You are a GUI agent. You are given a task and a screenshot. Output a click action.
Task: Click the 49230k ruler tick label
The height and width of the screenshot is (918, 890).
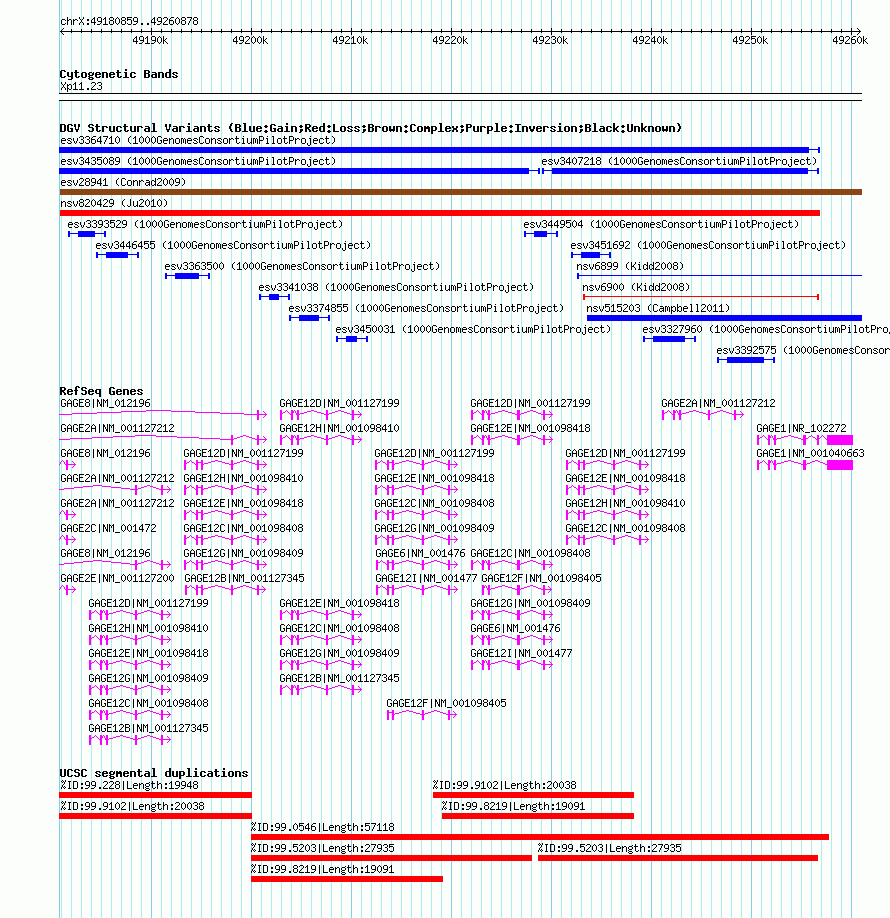pos(550,40)
